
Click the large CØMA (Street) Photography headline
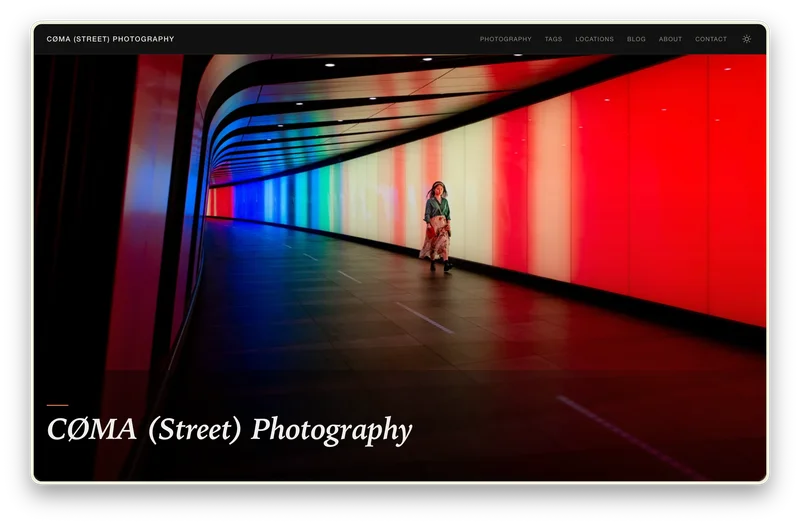[229, 430]
